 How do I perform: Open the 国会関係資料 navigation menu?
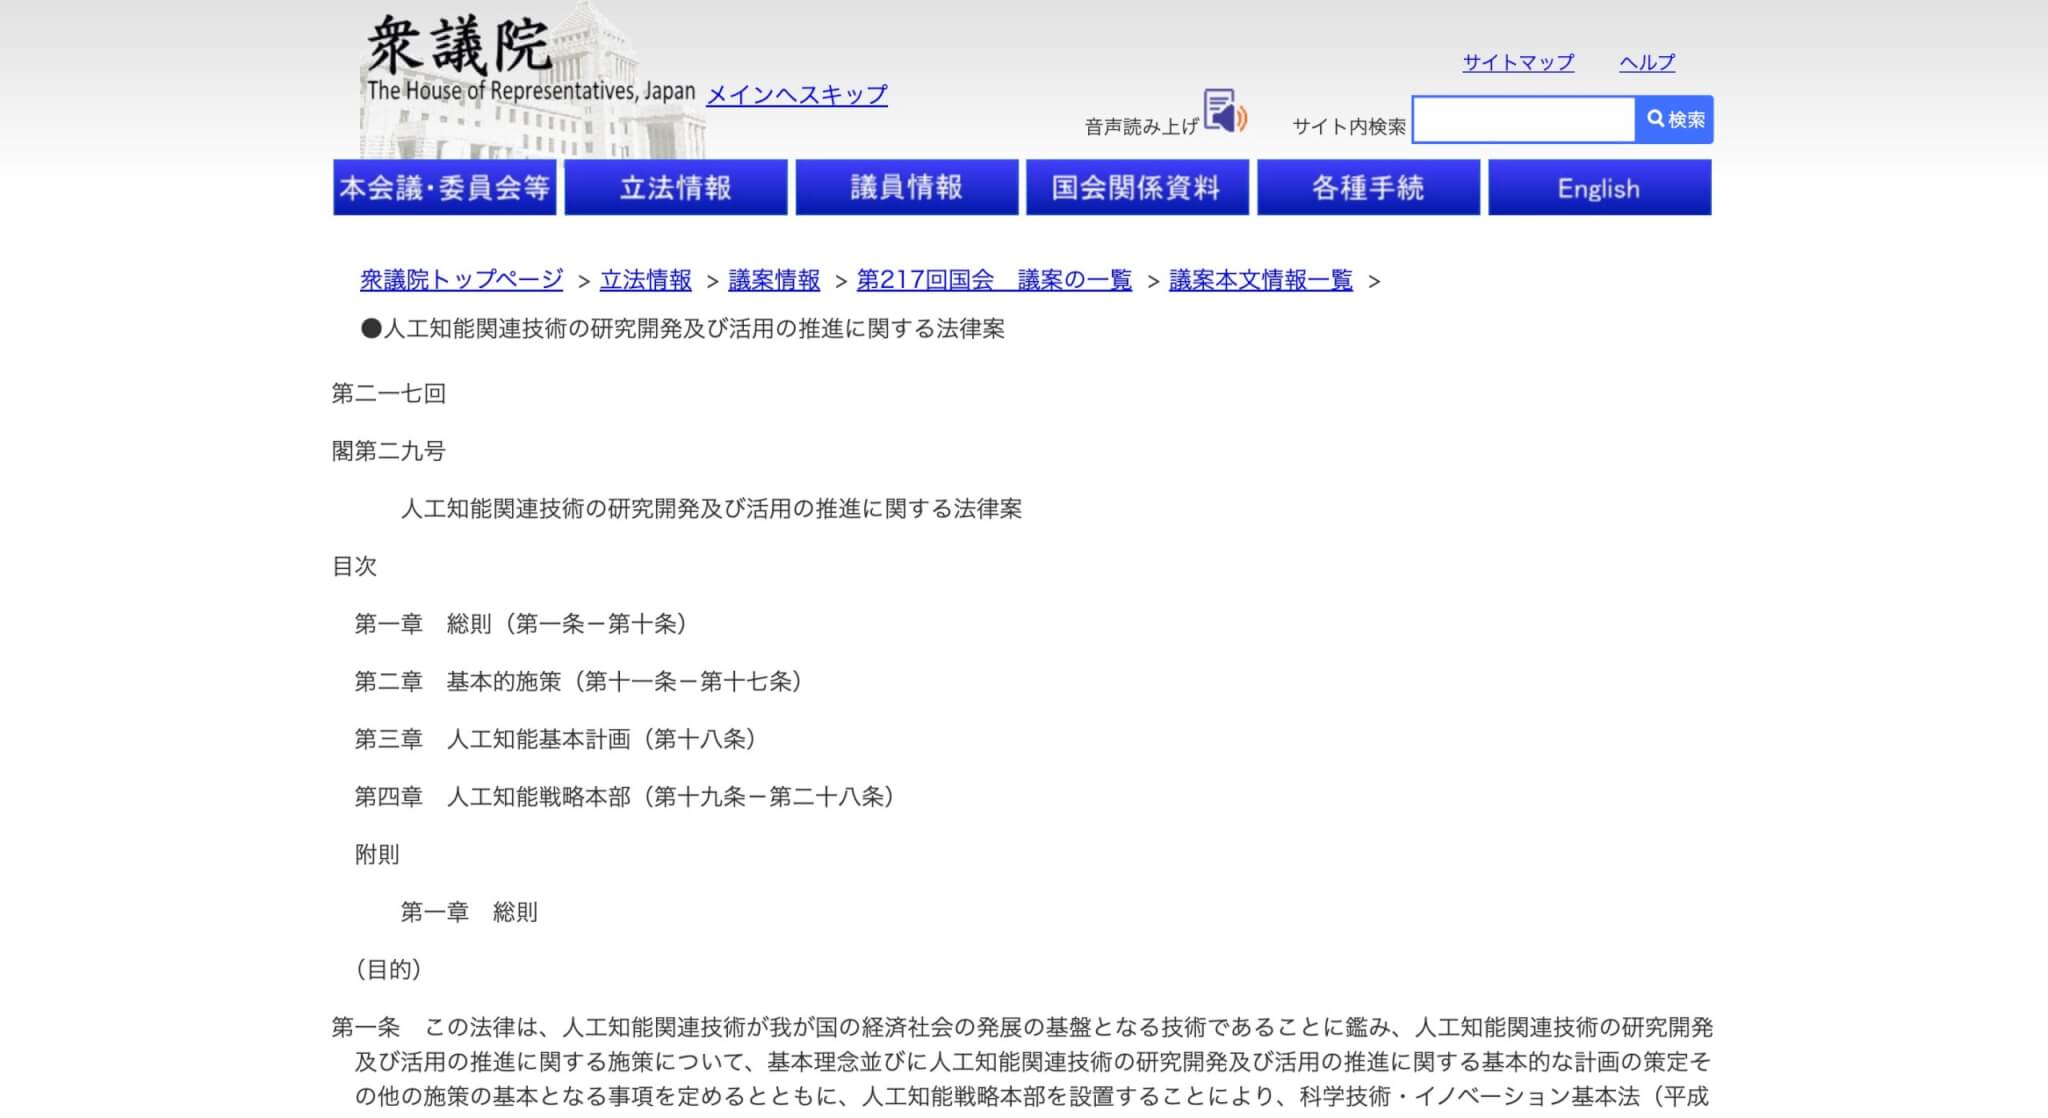[x=1138, y=187]
